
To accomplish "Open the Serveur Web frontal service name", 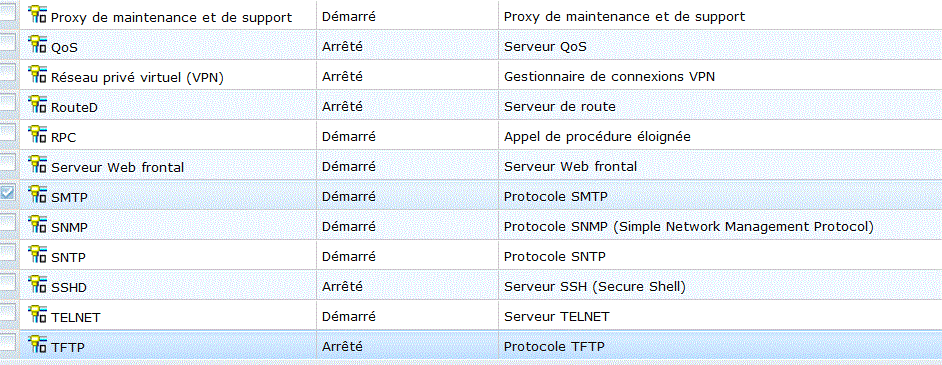I will pyautogui.click(x=118, y=167).
